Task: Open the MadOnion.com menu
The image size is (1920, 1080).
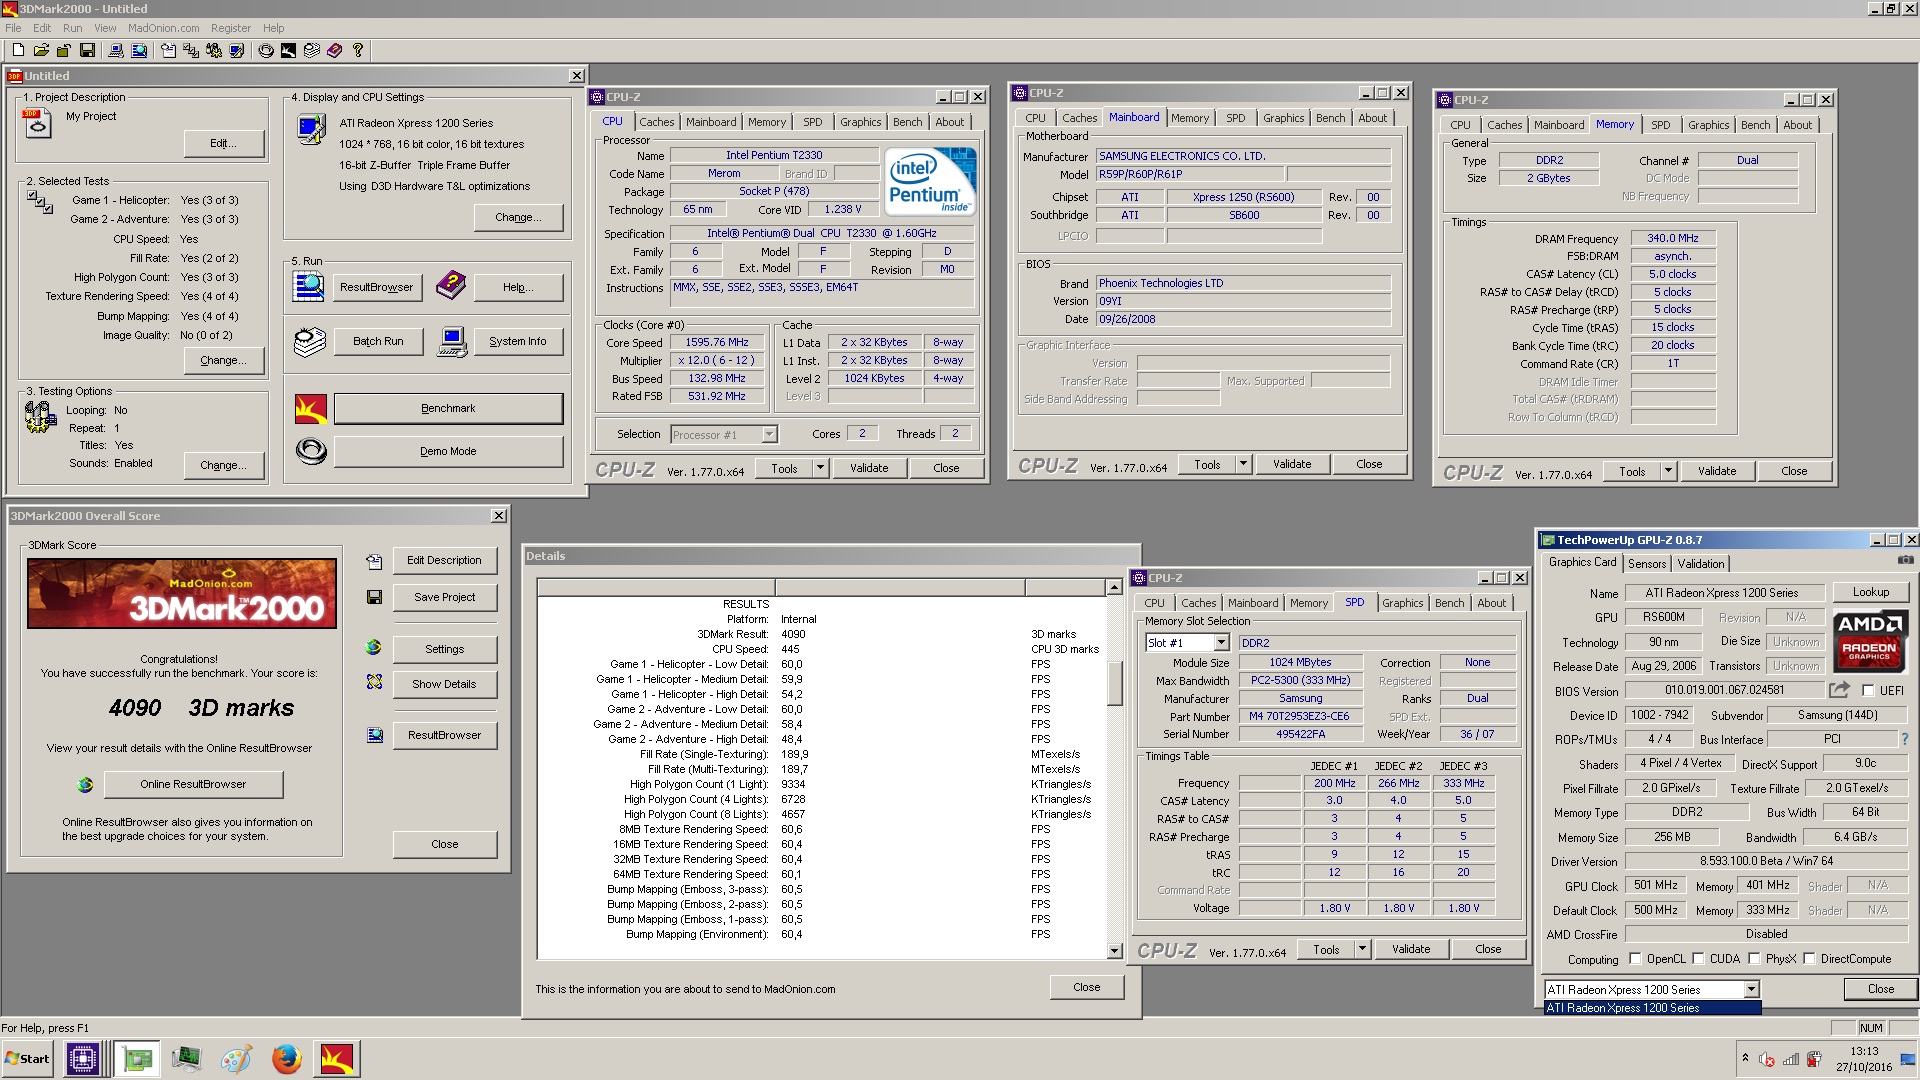Action: click(163, 28)
